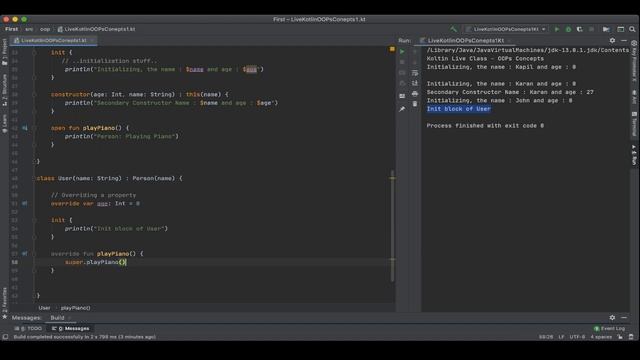Collapse the secondary constructor fold marker
The image size is (640, 360).
tap(34, 94)
